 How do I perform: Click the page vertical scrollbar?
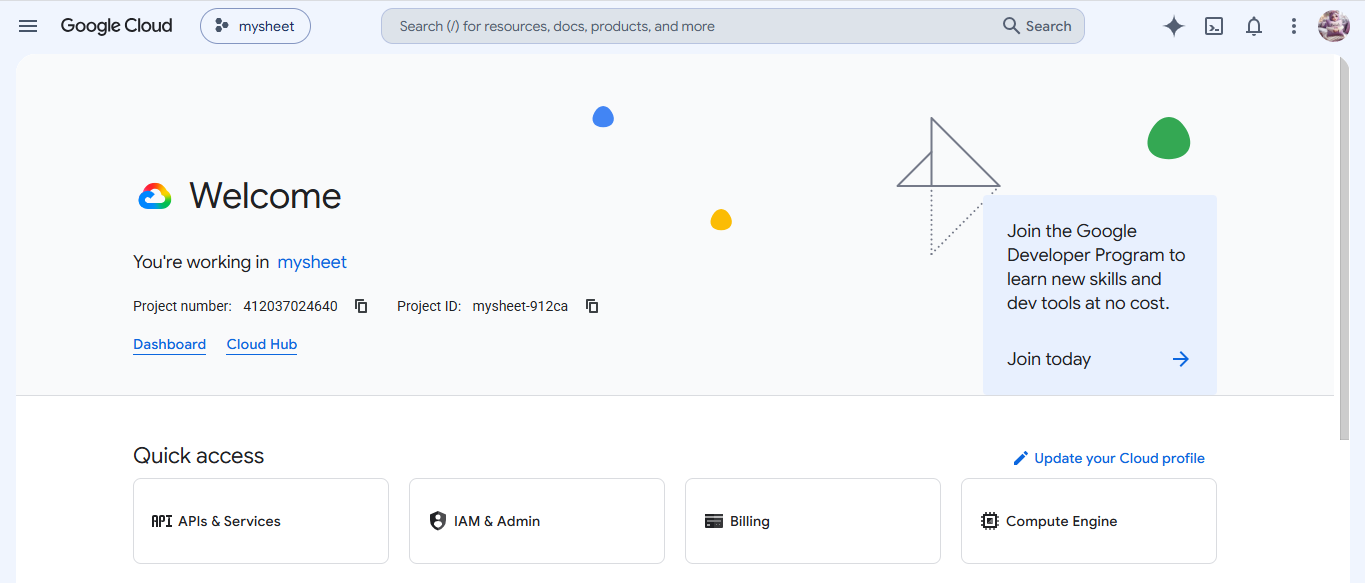pos(1344,248)
